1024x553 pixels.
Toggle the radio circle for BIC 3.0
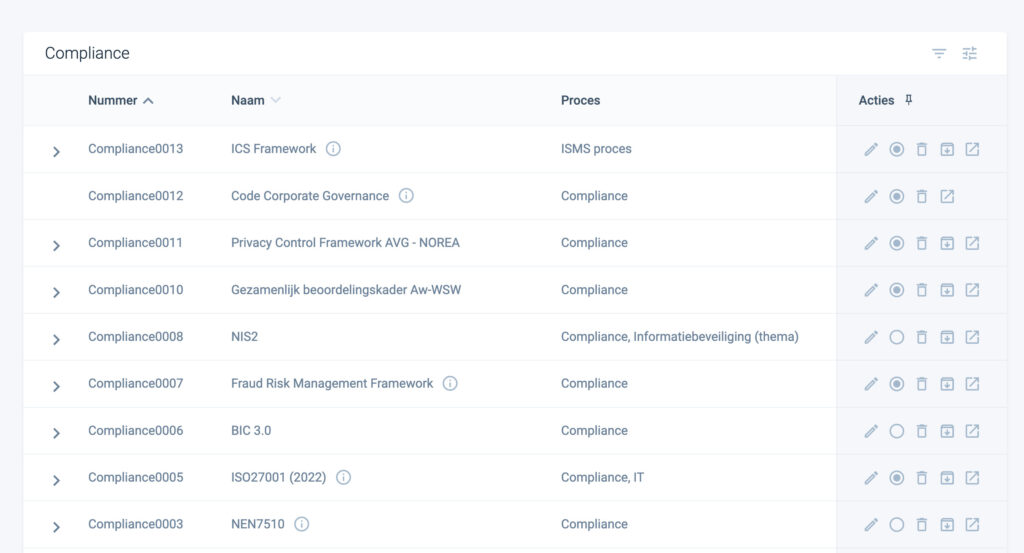click(x=897, y=431)
